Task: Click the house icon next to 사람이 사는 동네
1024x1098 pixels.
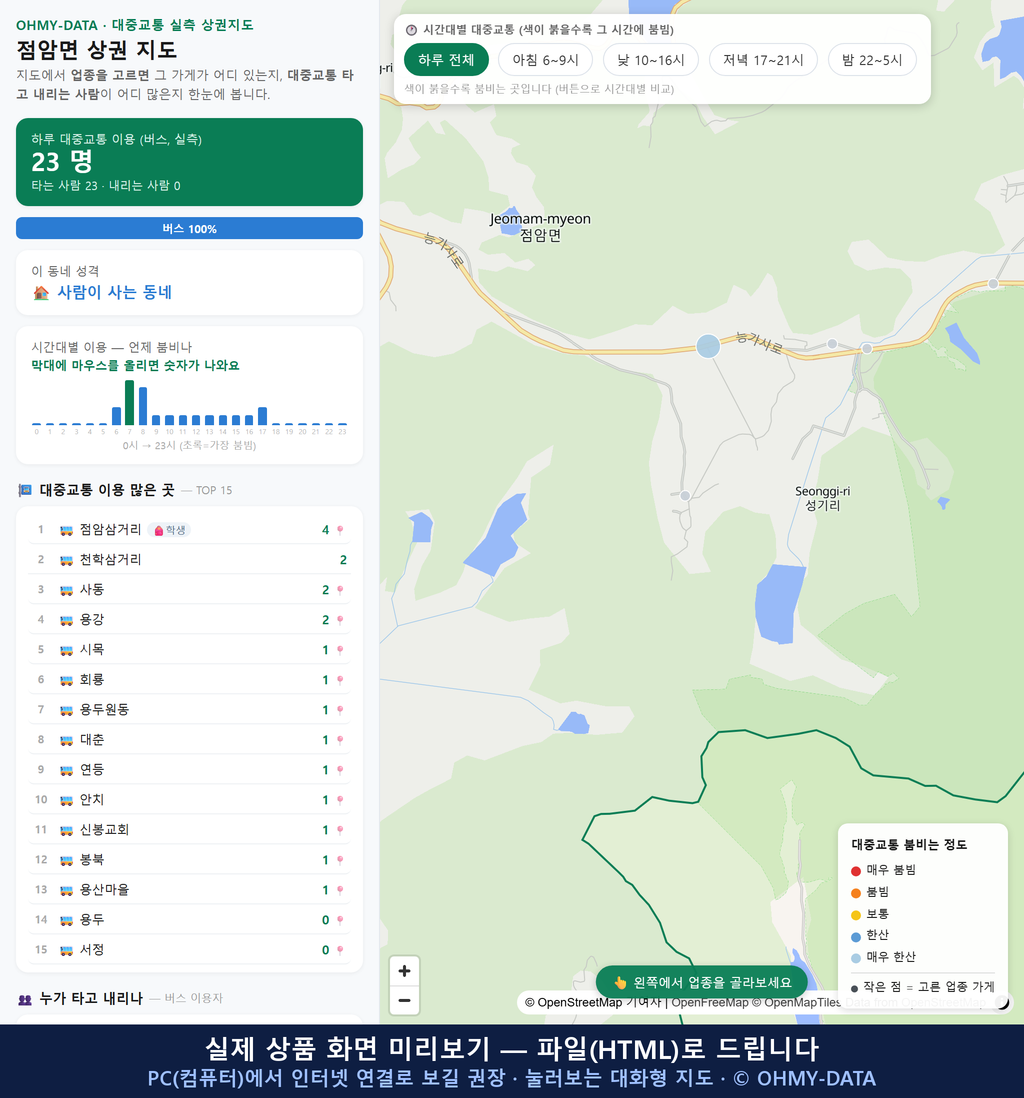Action: coord(41,293)
